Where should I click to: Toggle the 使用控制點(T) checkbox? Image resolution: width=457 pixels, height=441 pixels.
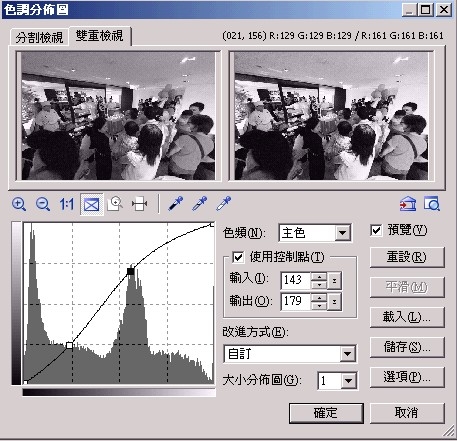pos(238,257)
